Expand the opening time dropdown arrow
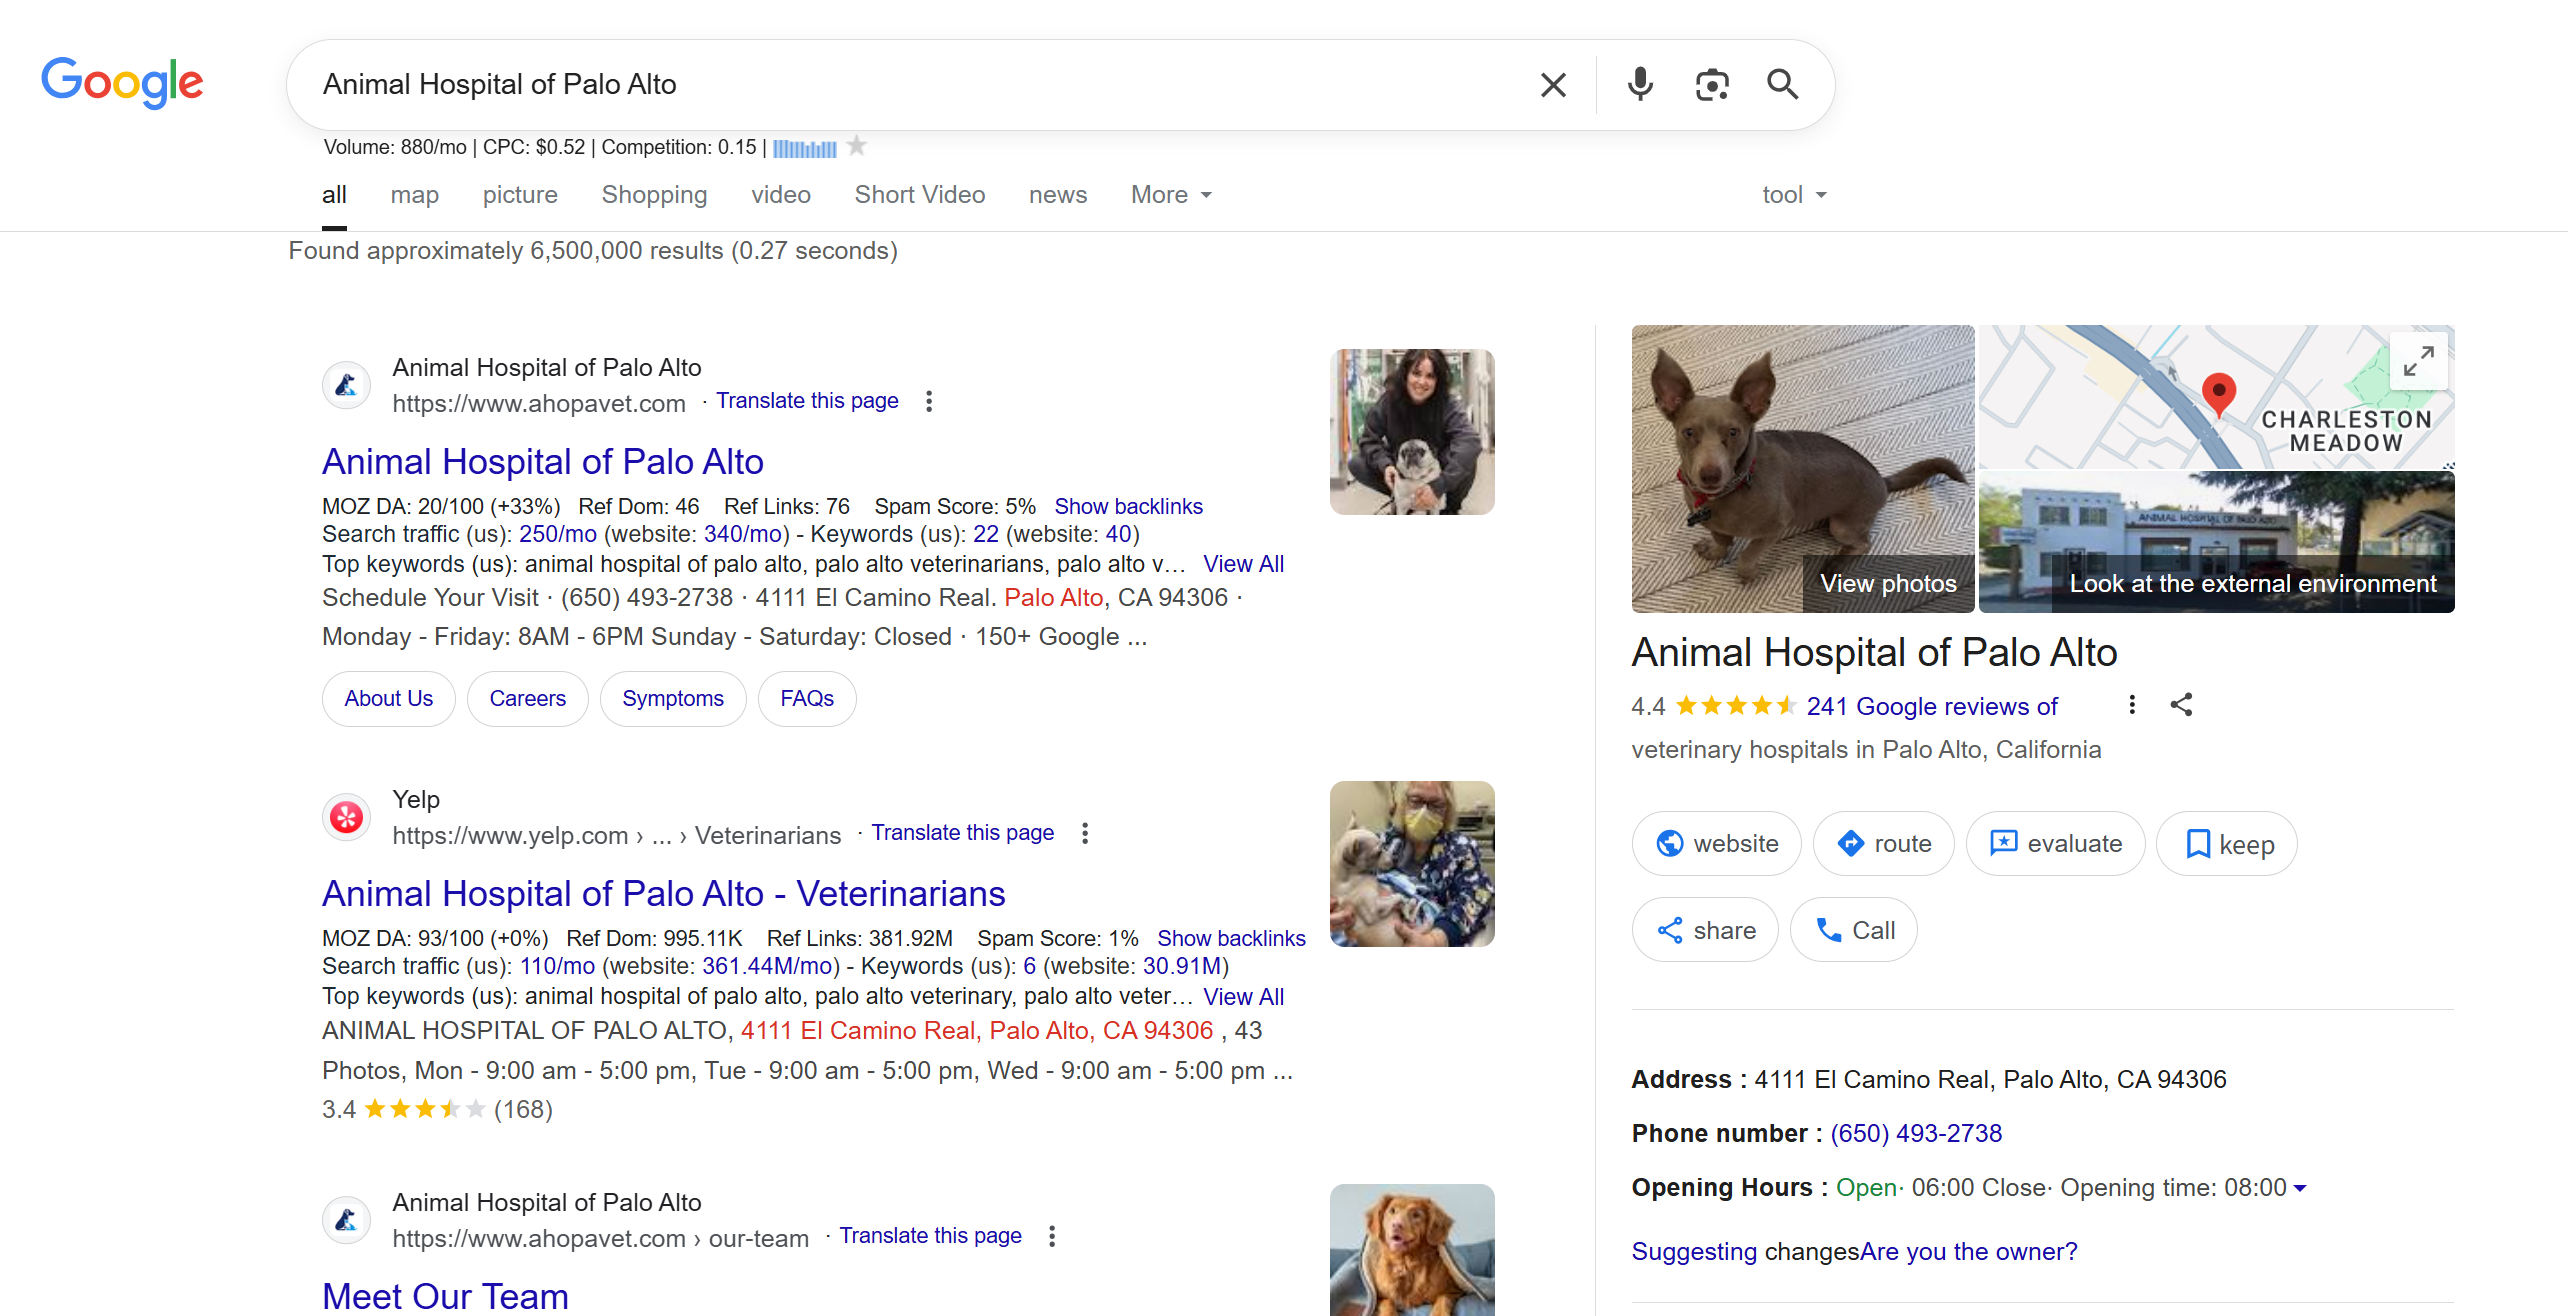Screen dimensions: 2568x1316 click(x=2301, y=1188)
